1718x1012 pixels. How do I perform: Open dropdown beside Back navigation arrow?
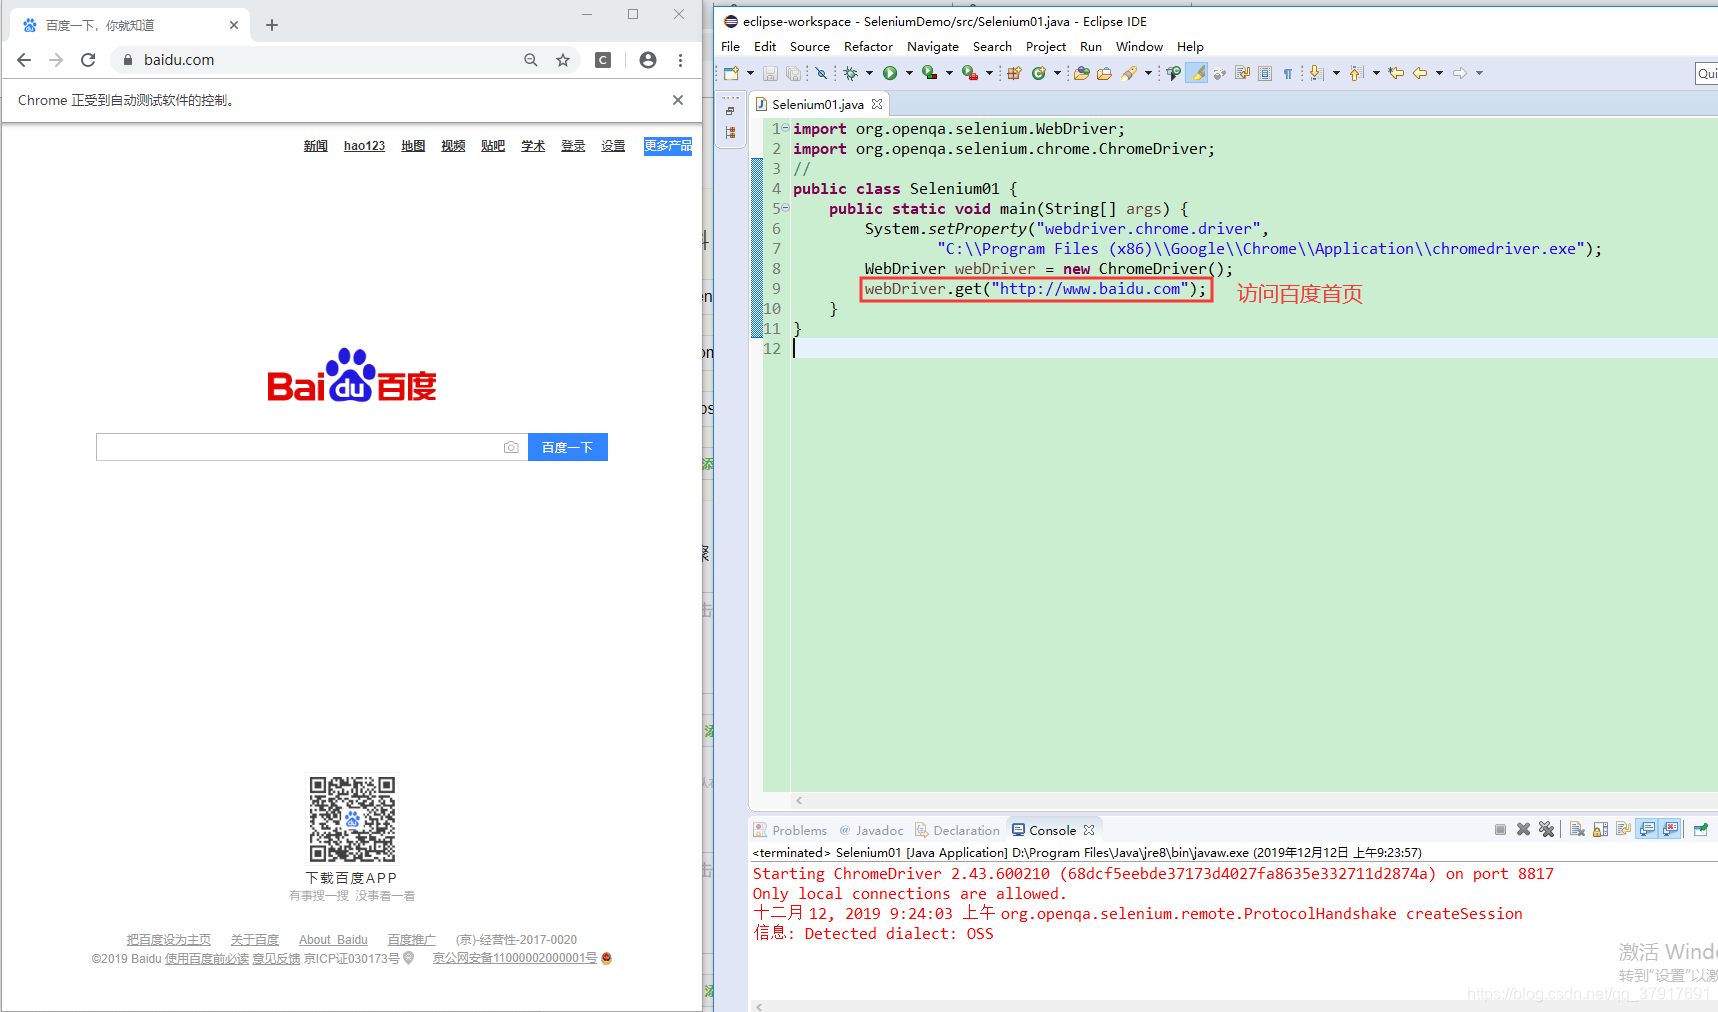click(1439, 73)
